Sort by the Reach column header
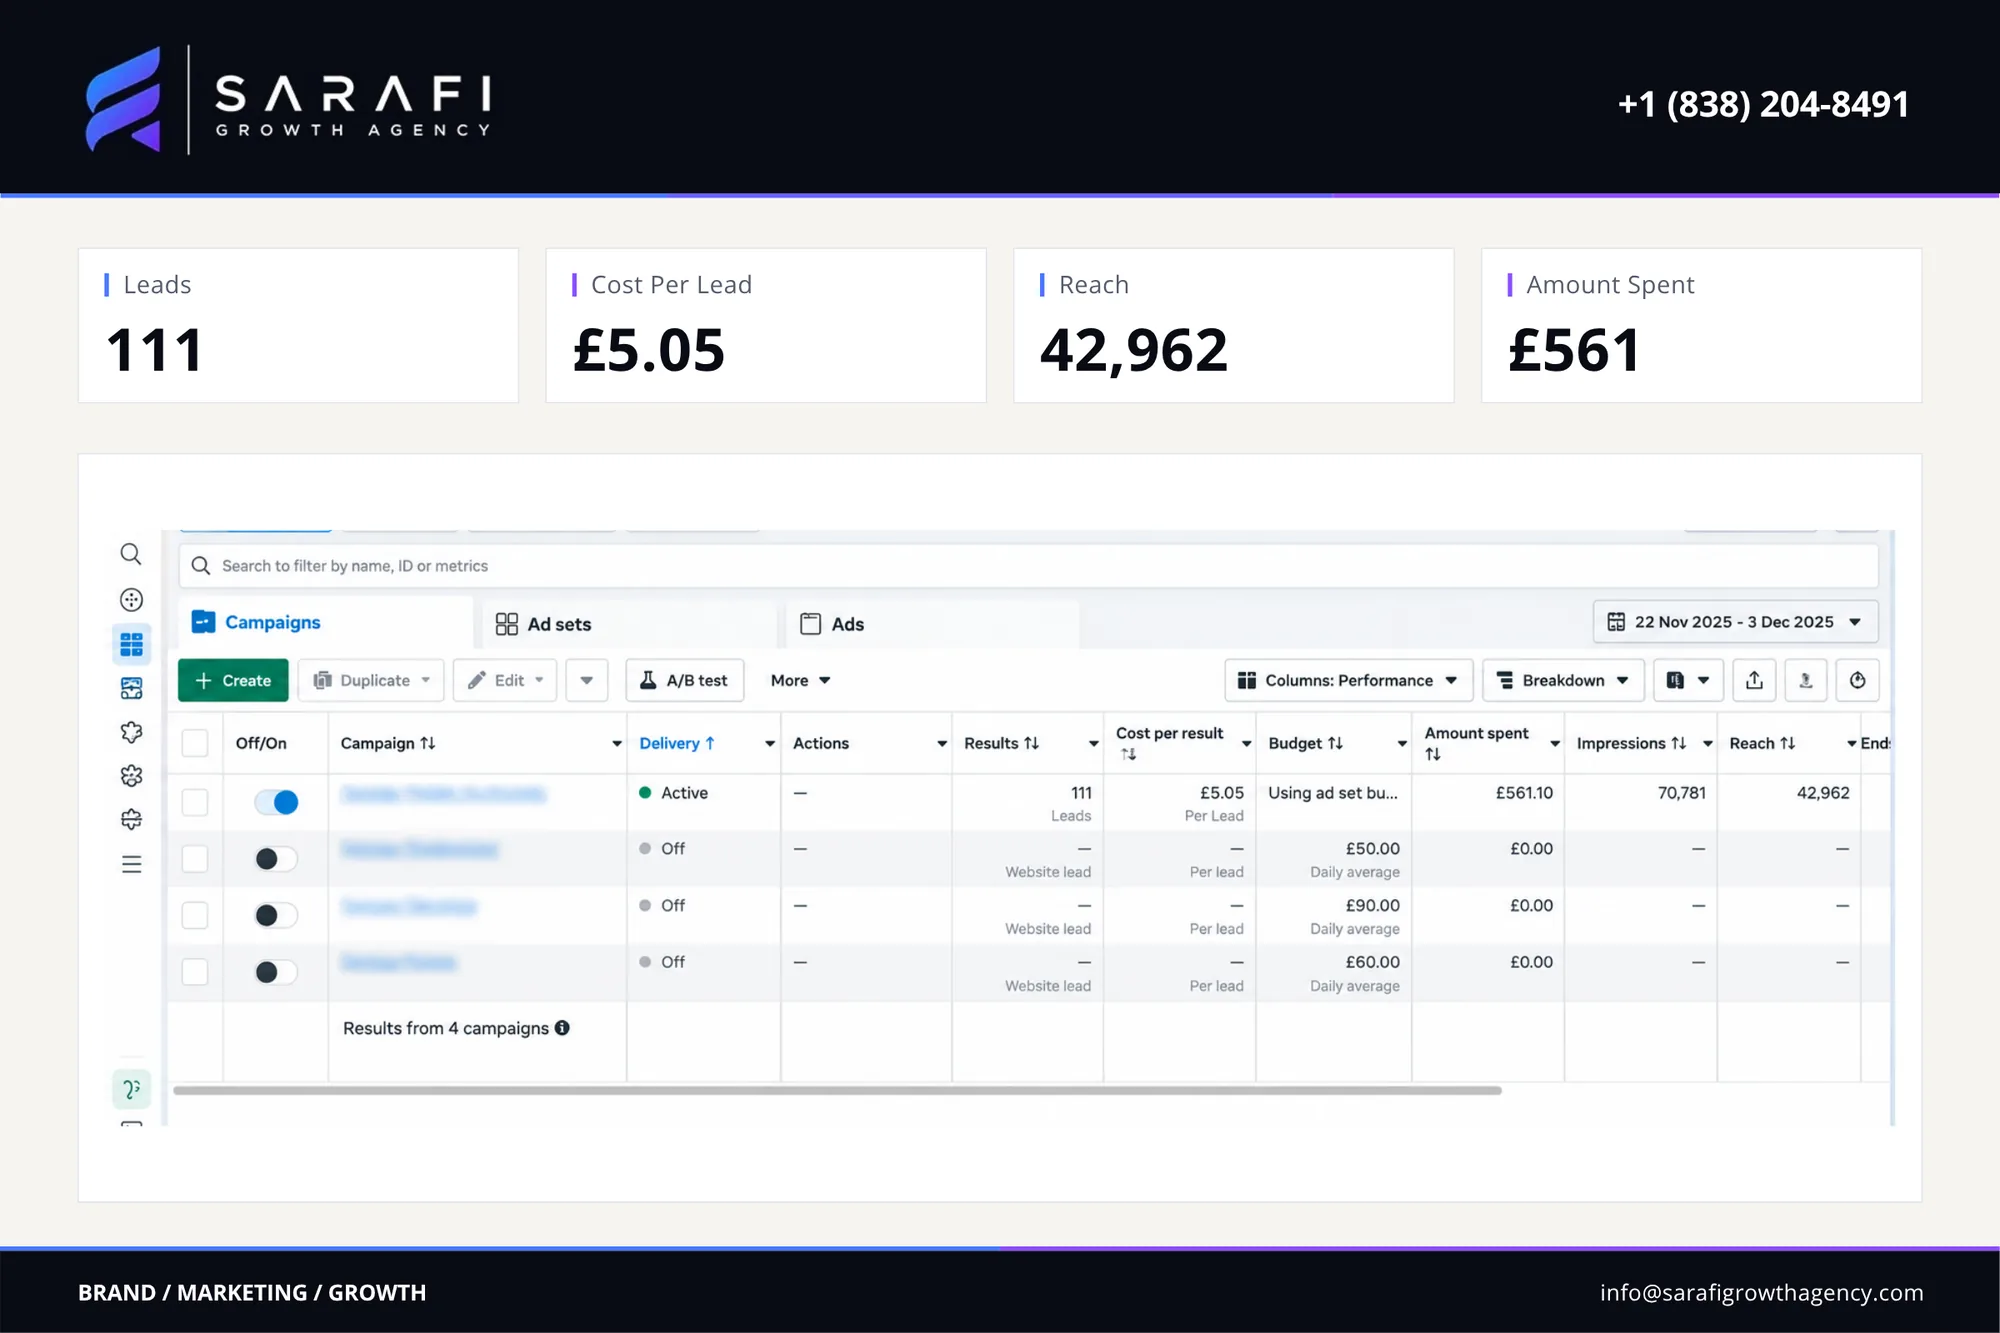The width and height of the screenshot is (2000, 1333). [1762, 743]
